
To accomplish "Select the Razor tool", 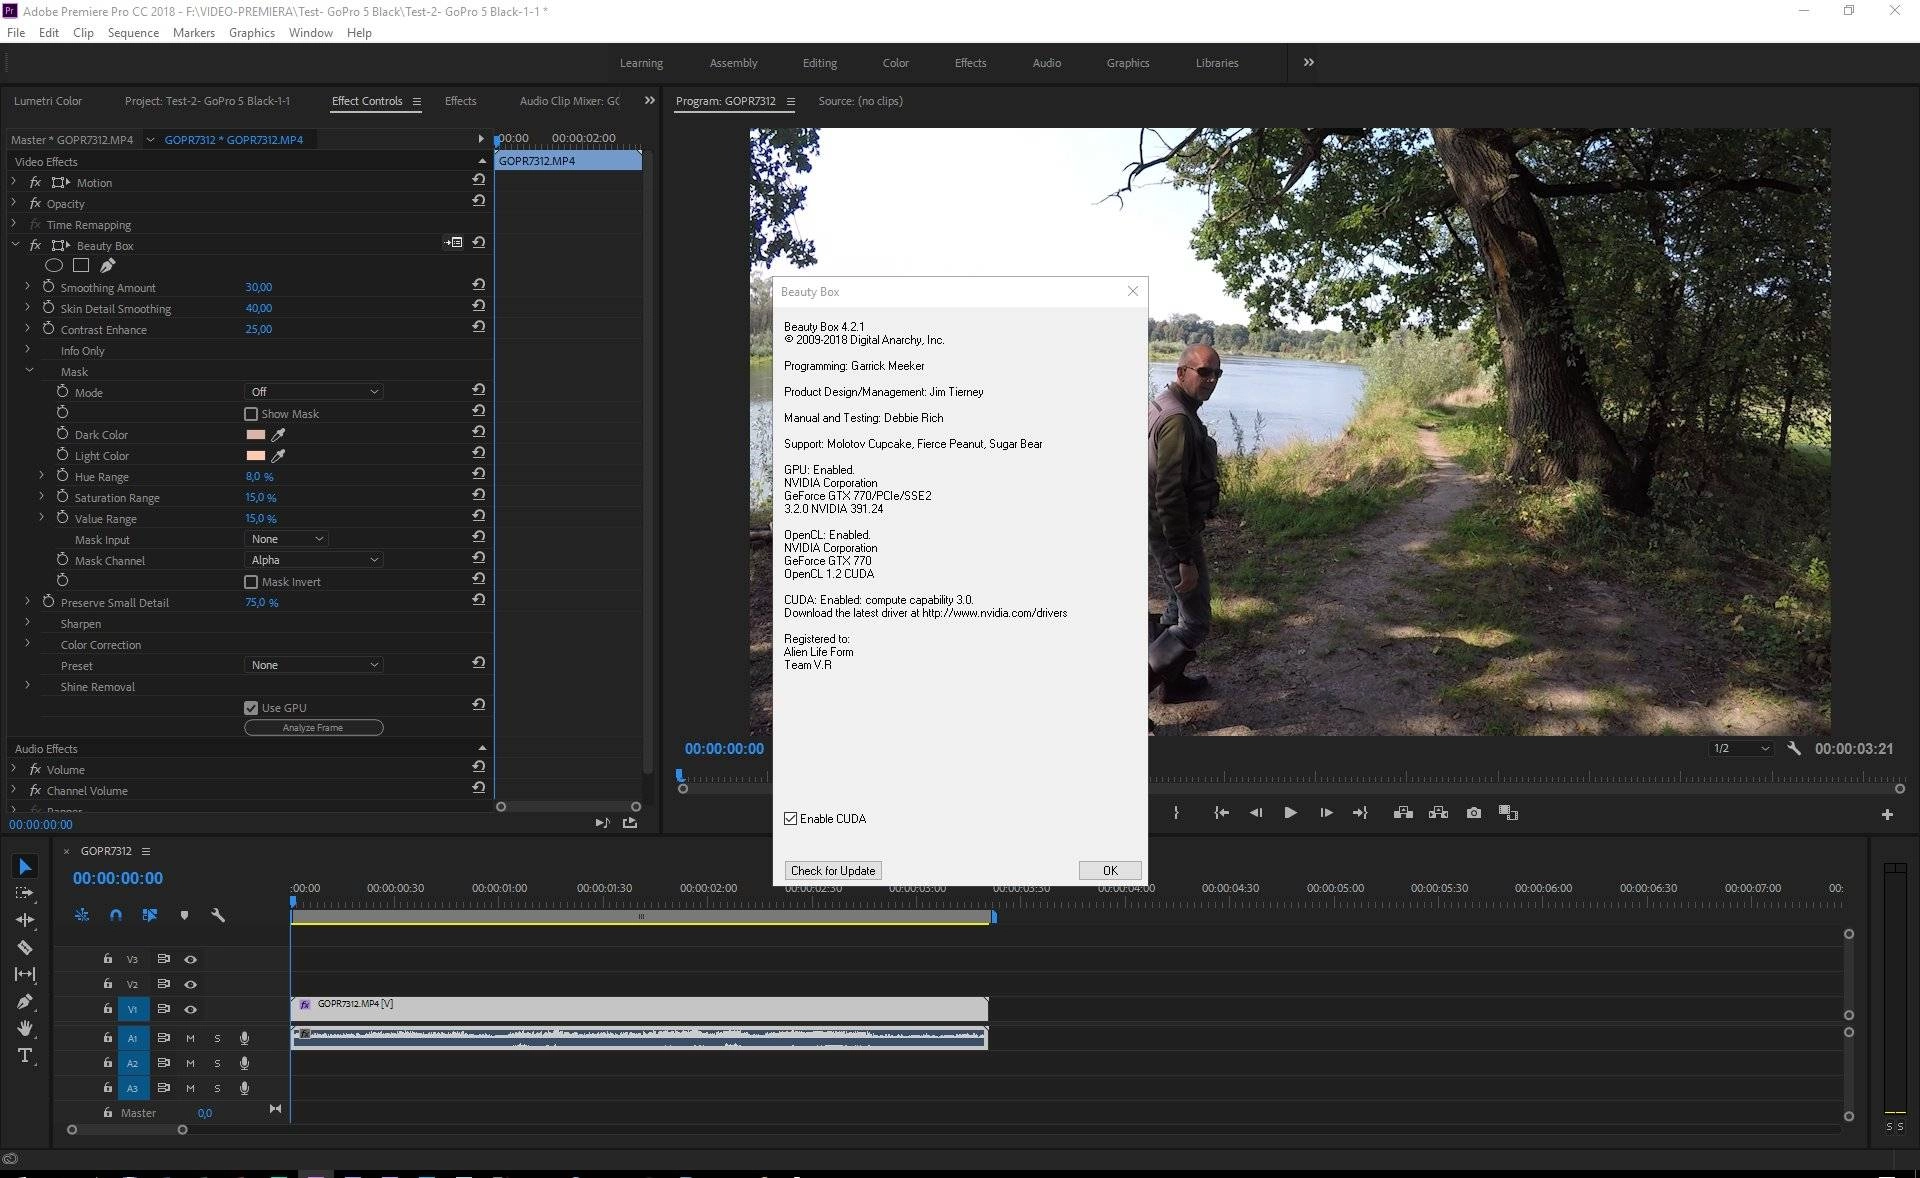I will (25, 947).
